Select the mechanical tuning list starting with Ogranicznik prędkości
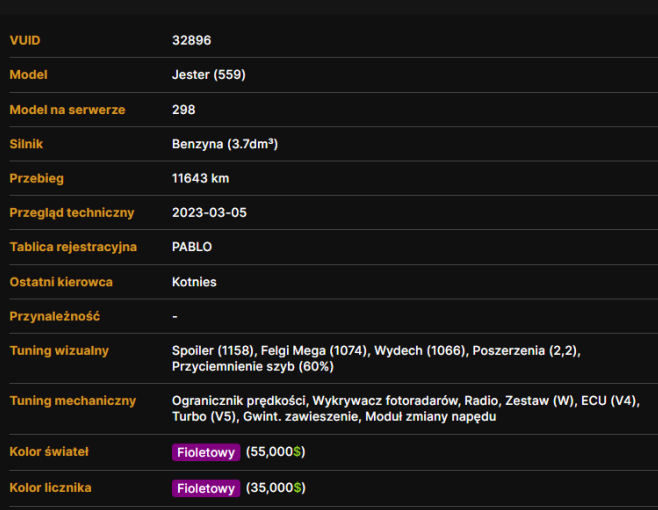 [x=406, y=408]
